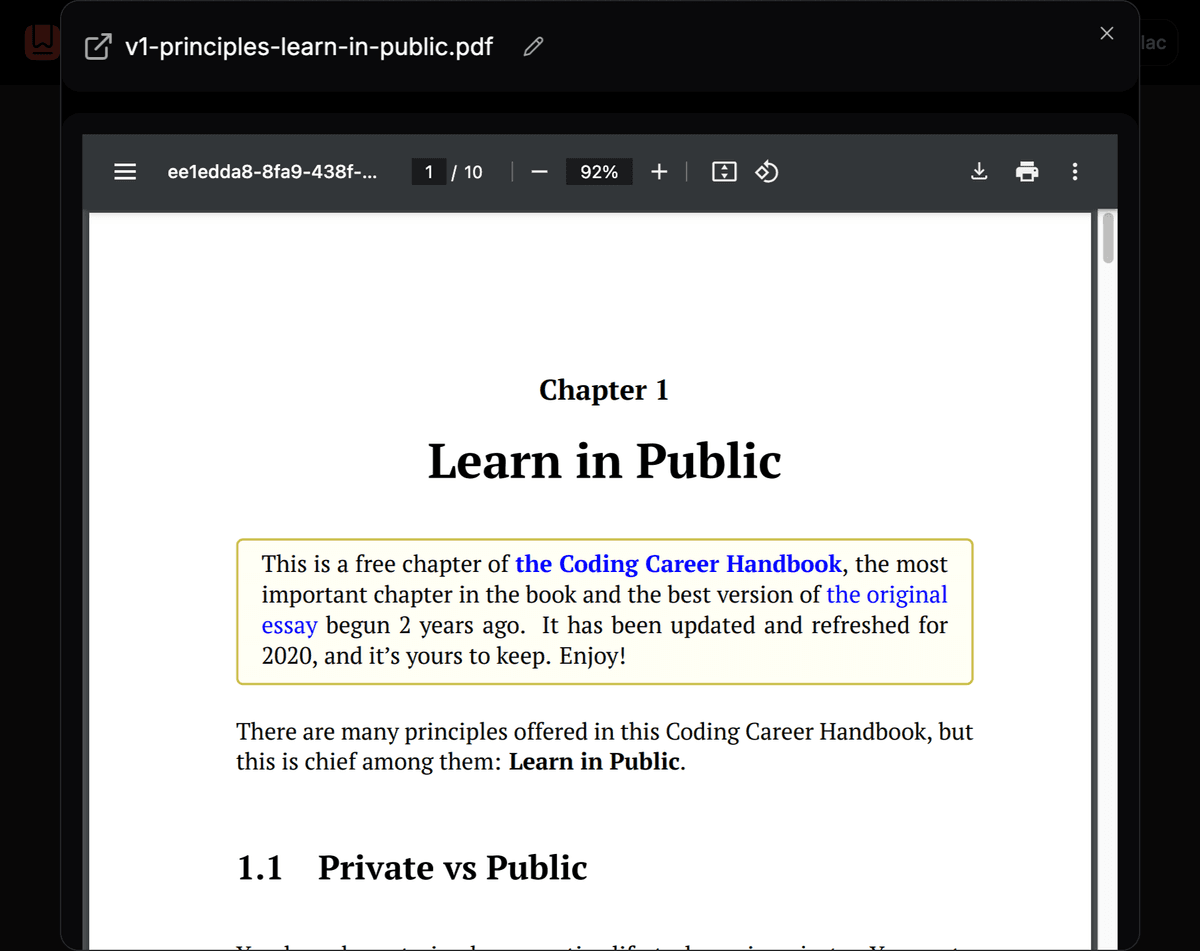This screenshot has width=1200, height=951.
Task: Click the 92% zoom level control
Action: [598, 171]
